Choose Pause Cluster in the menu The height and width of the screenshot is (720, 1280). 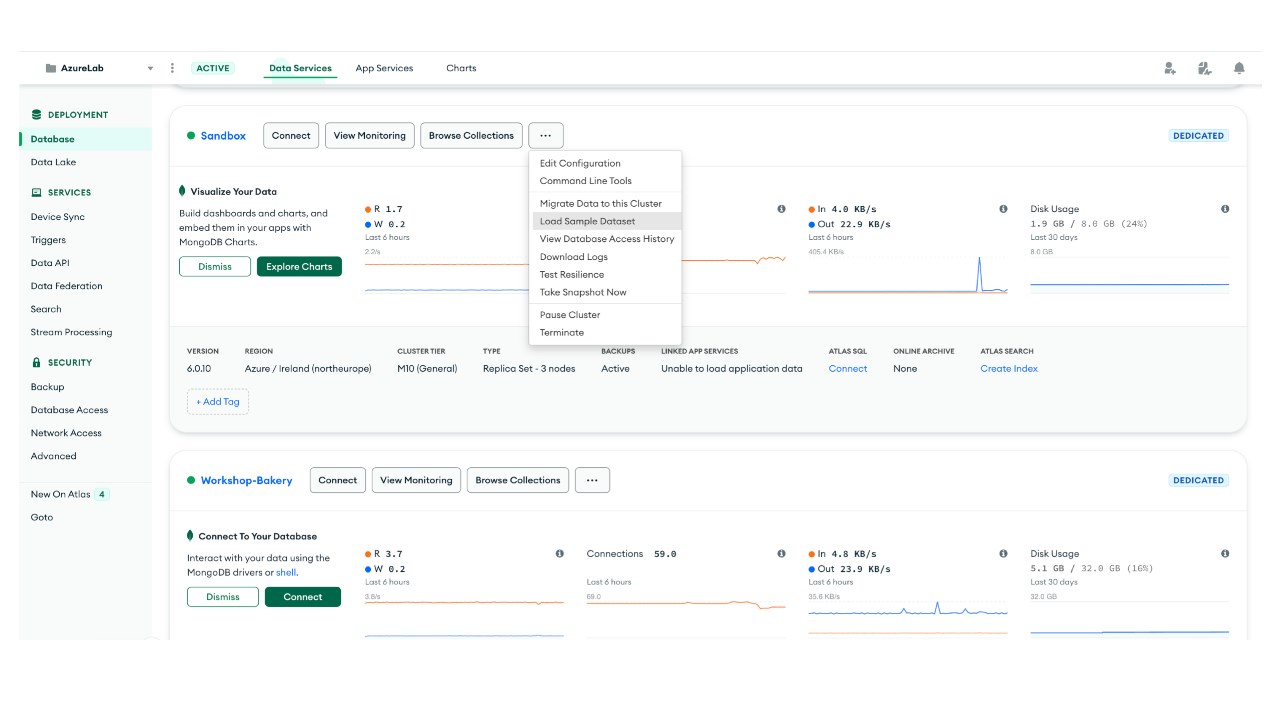click(570, 315)
